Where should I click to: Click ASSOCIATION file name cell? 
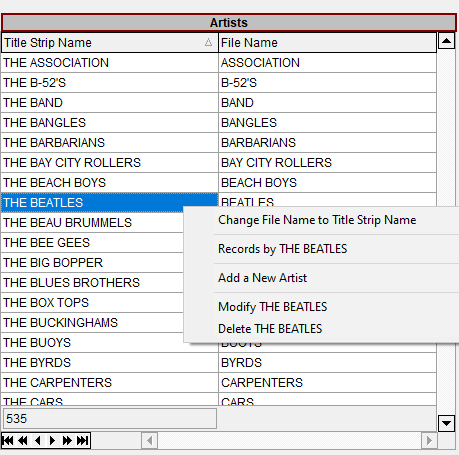coord(327,63)
